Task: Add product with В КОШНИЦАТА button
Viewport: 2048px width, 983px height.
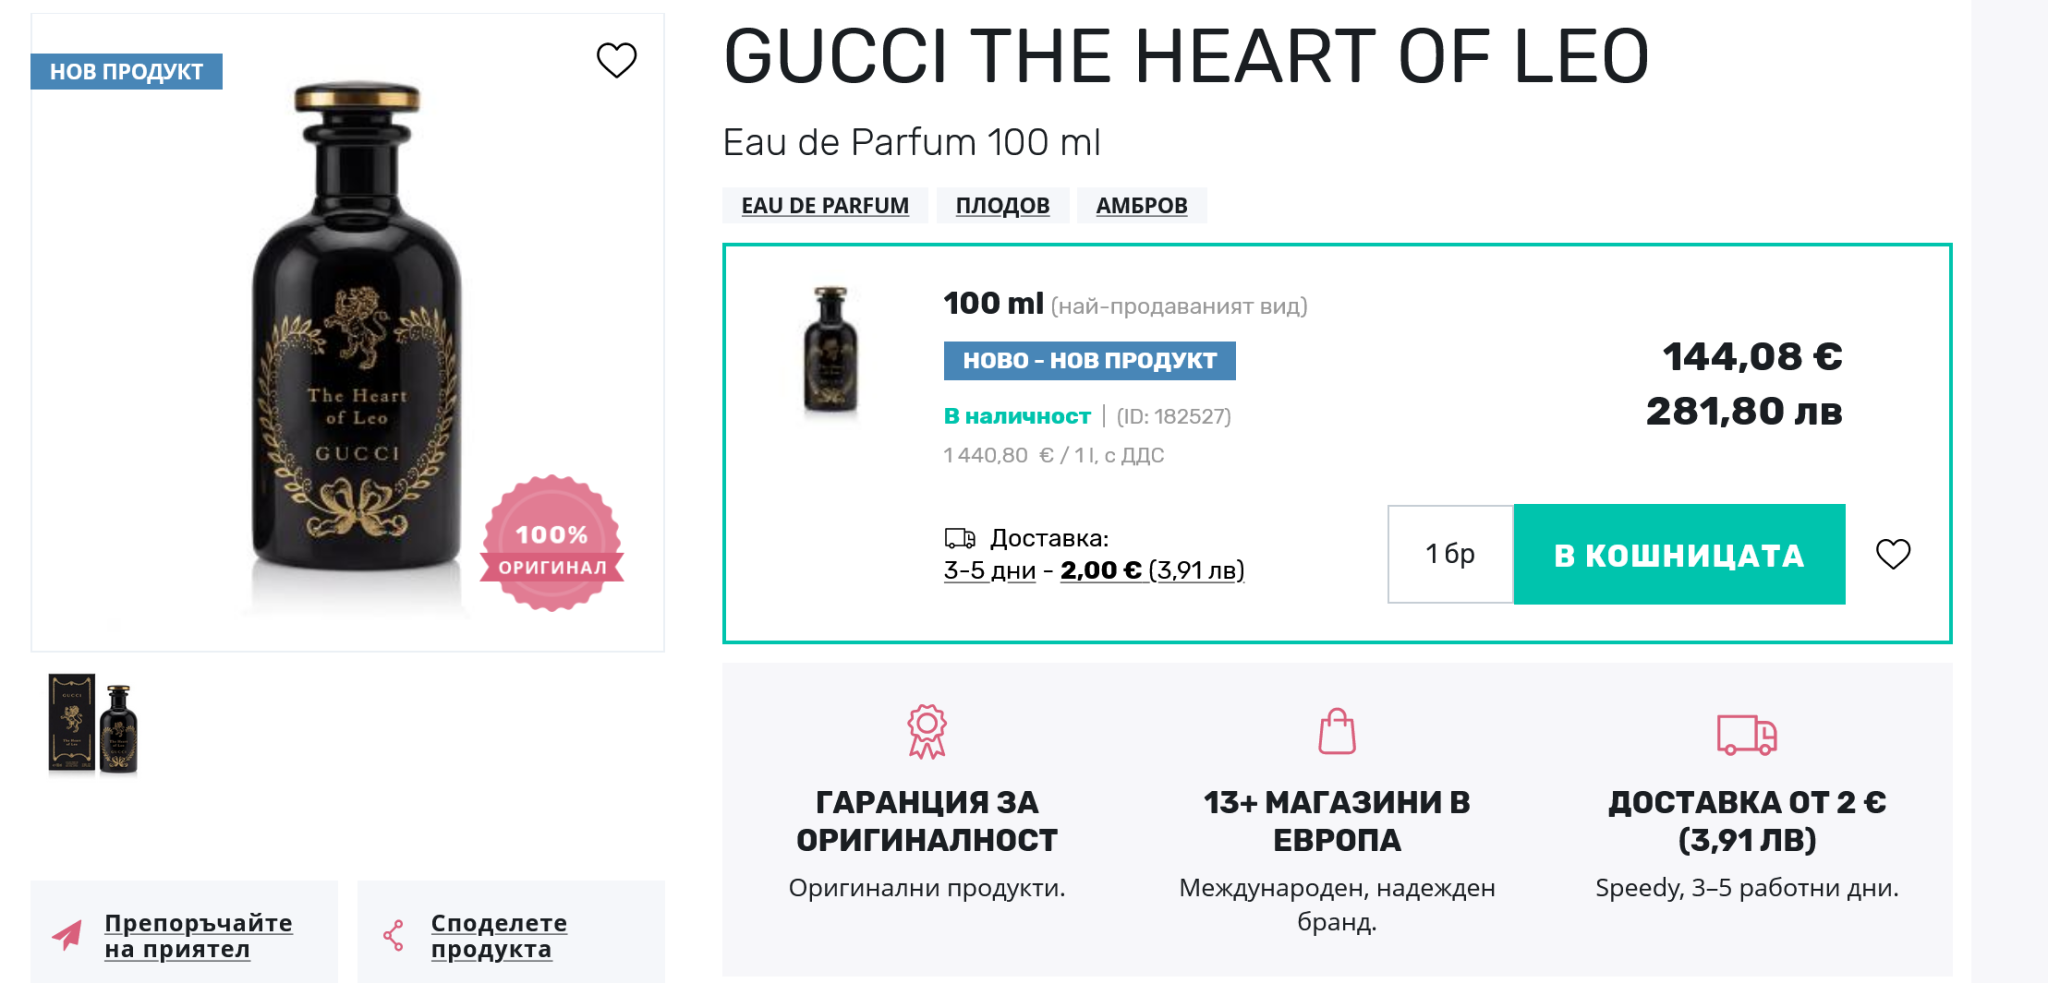Action: (x=1679, y=554)
